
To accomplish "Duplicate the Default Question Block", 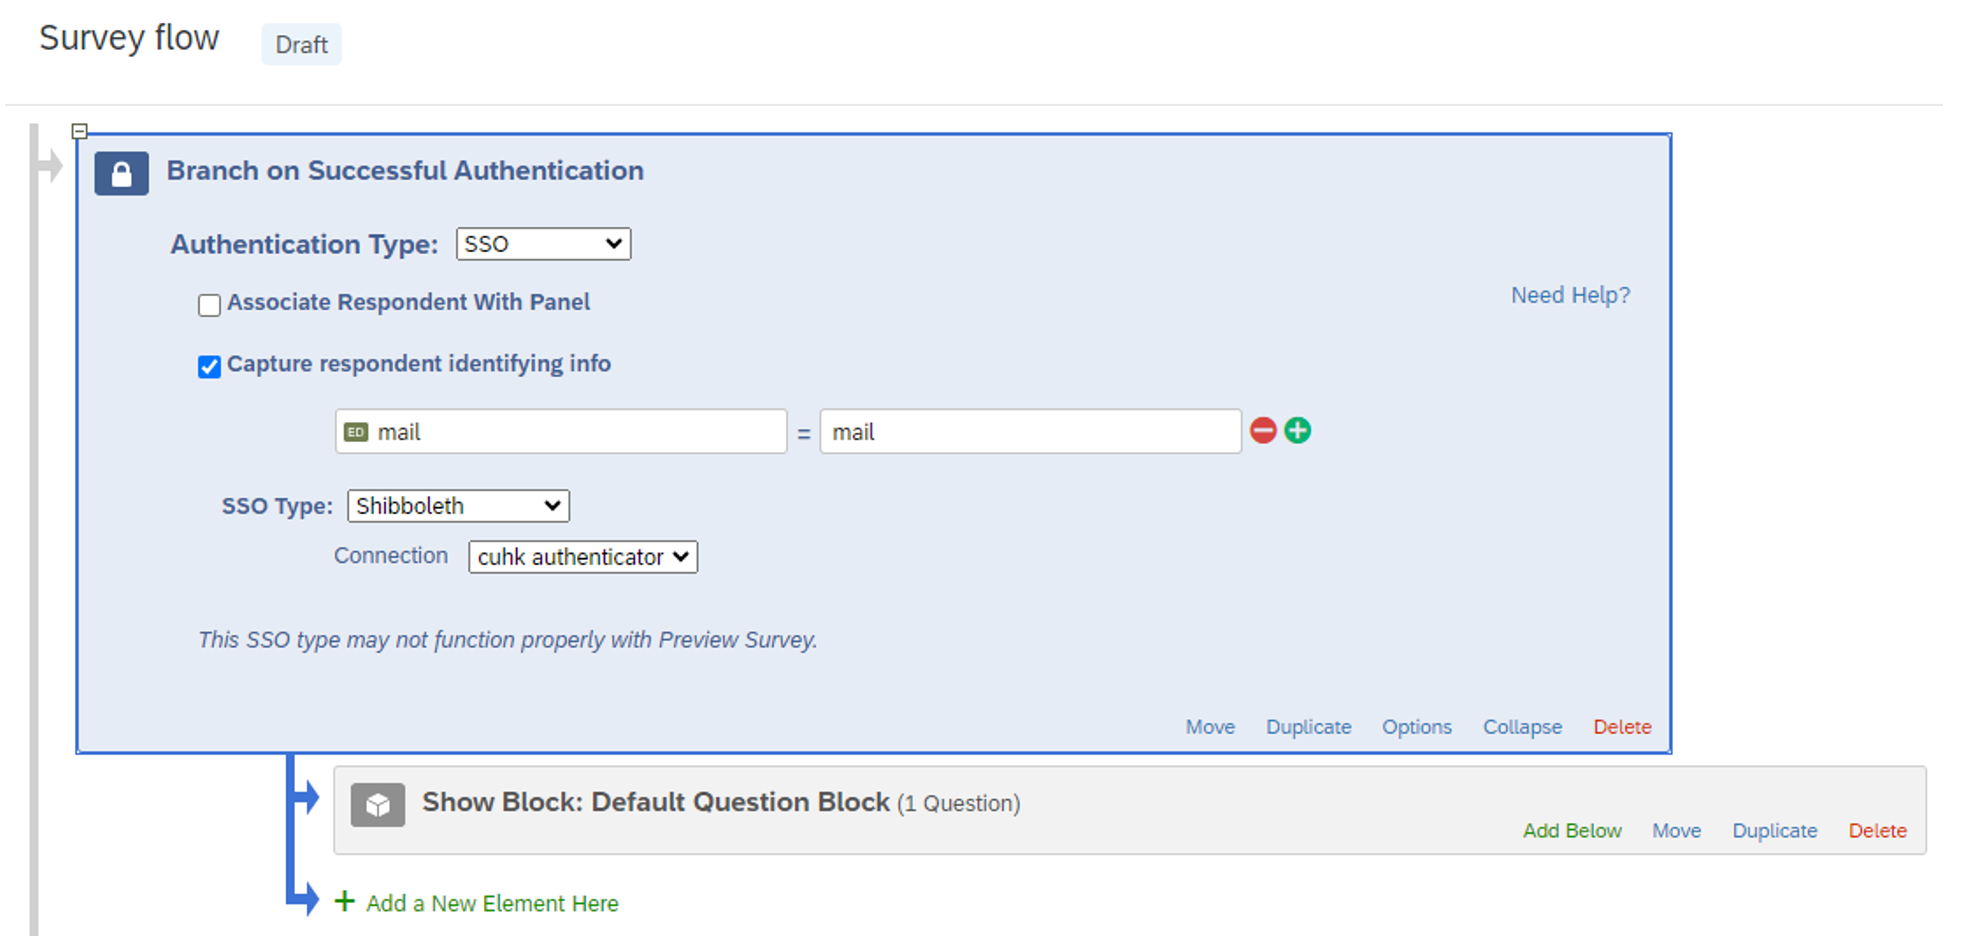I will point(1774,831).
